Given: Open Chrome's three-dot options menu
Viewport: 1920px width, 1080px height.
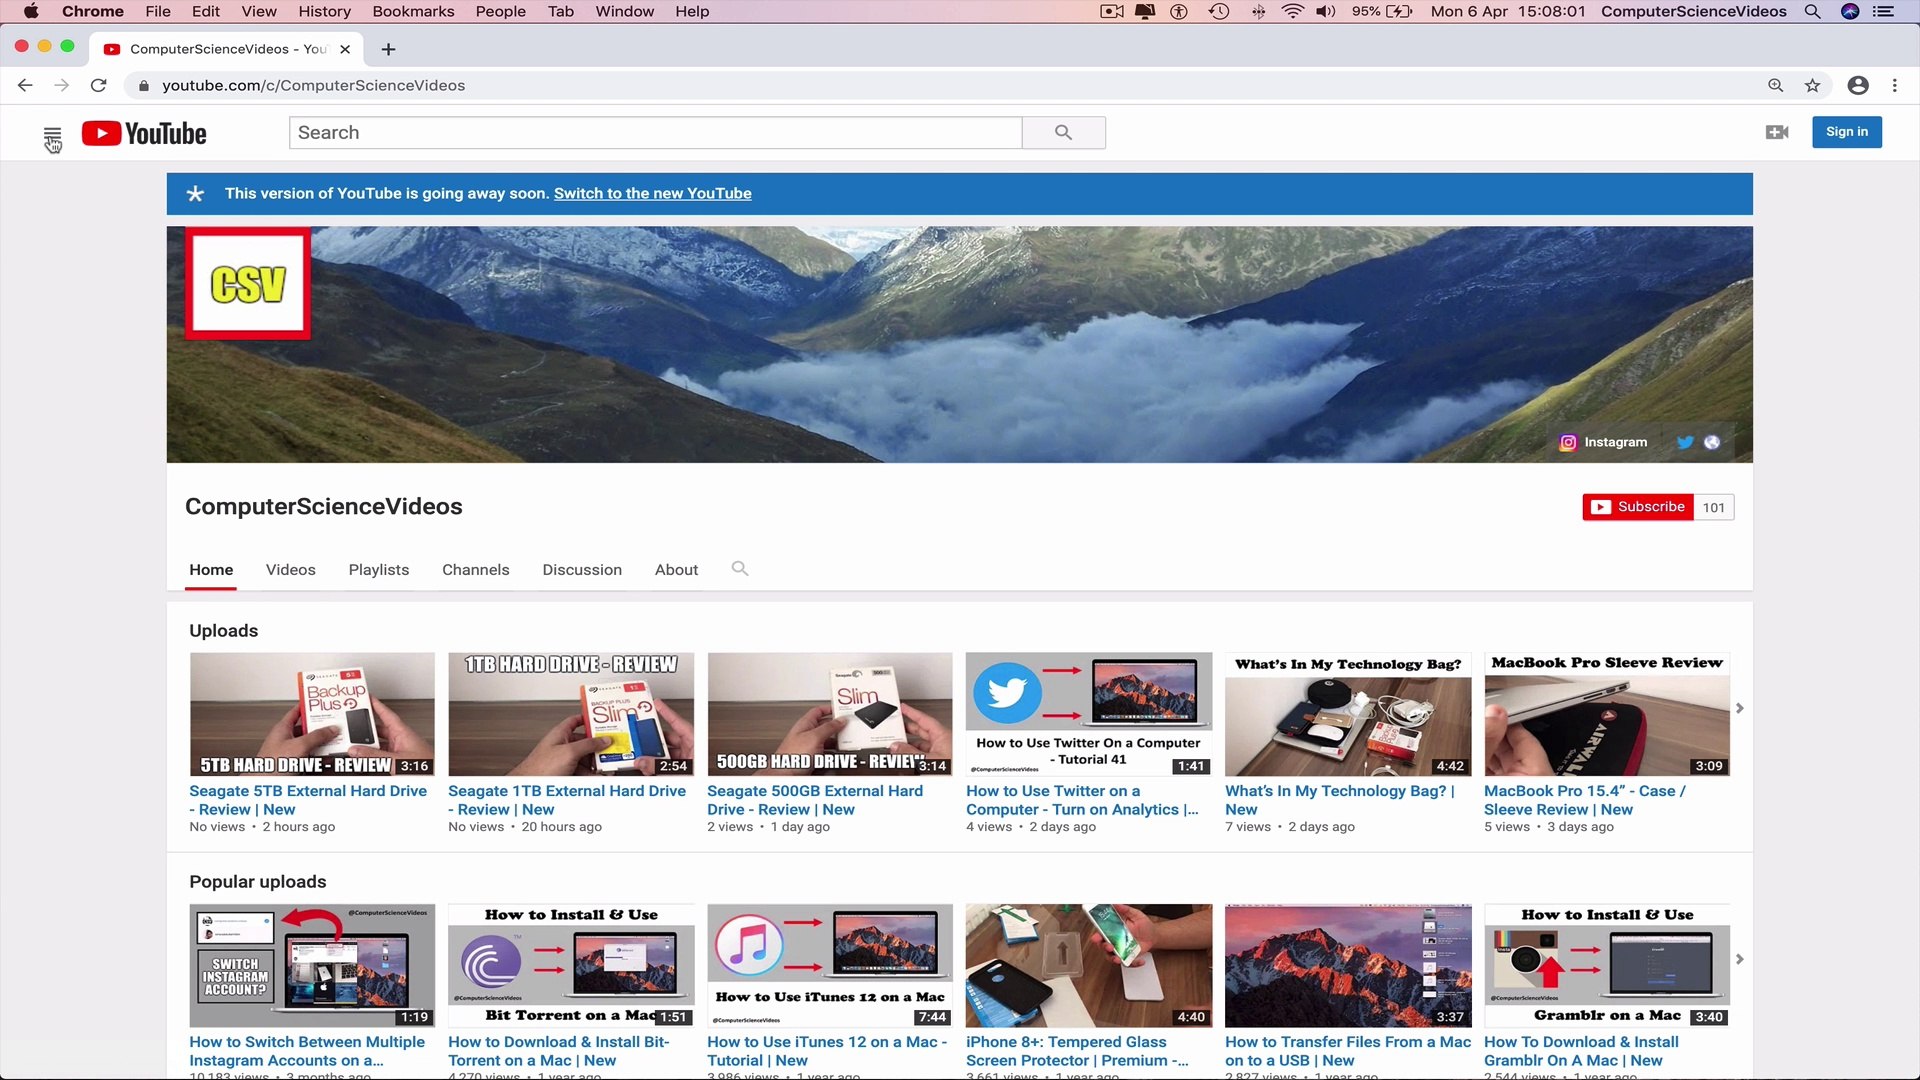Looking at the screenshot, I should [x=1895, y=85].
